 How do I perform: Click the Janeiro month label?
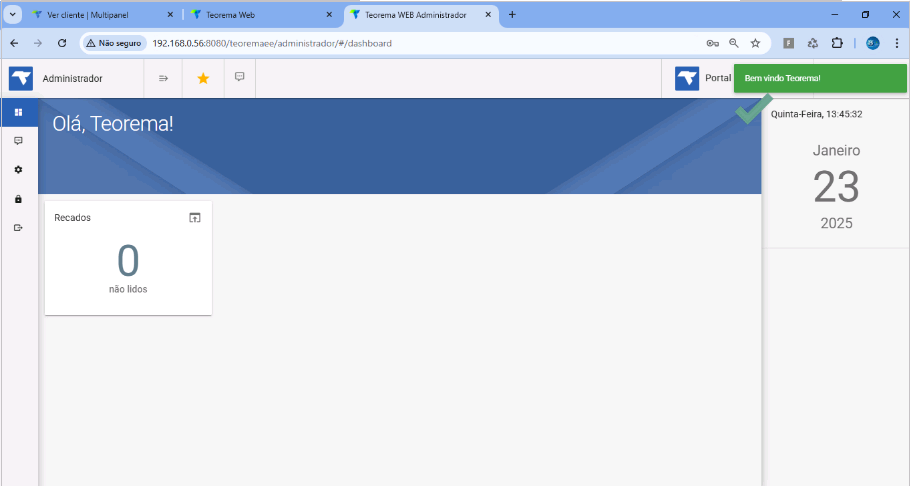tap(836, 150)
